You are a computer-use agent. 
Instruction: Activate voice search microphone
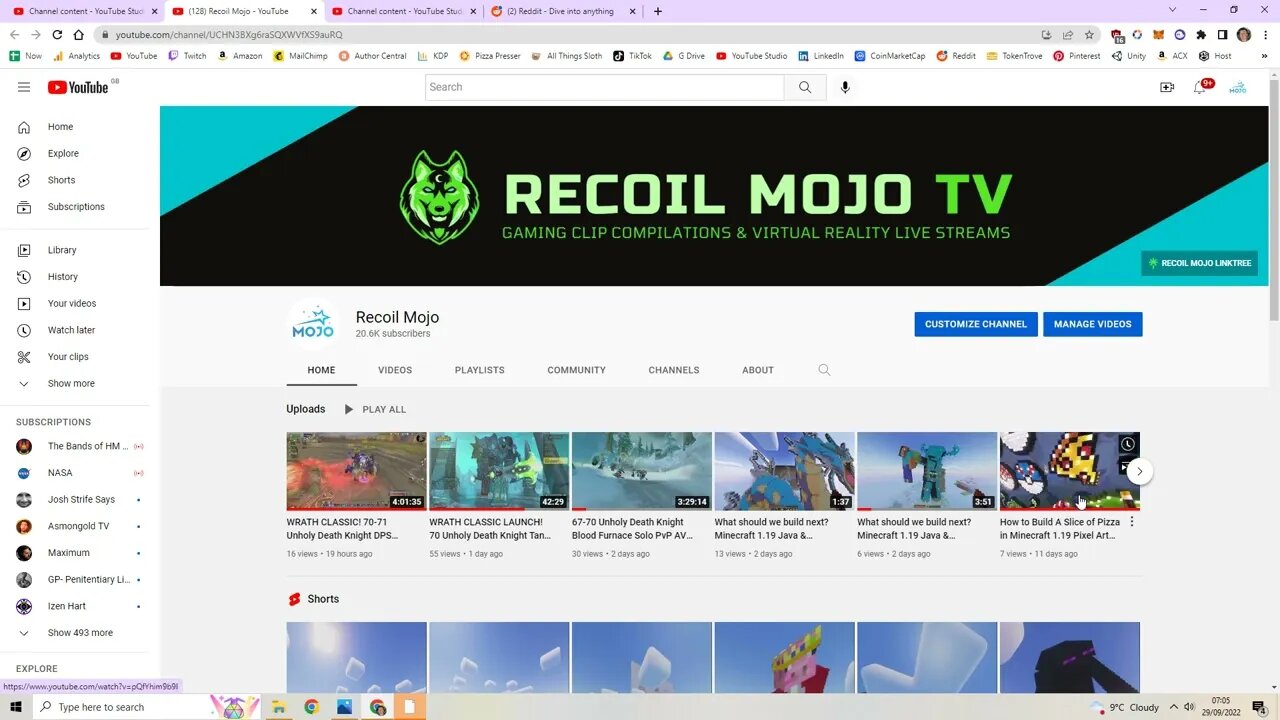coord(845,87)
